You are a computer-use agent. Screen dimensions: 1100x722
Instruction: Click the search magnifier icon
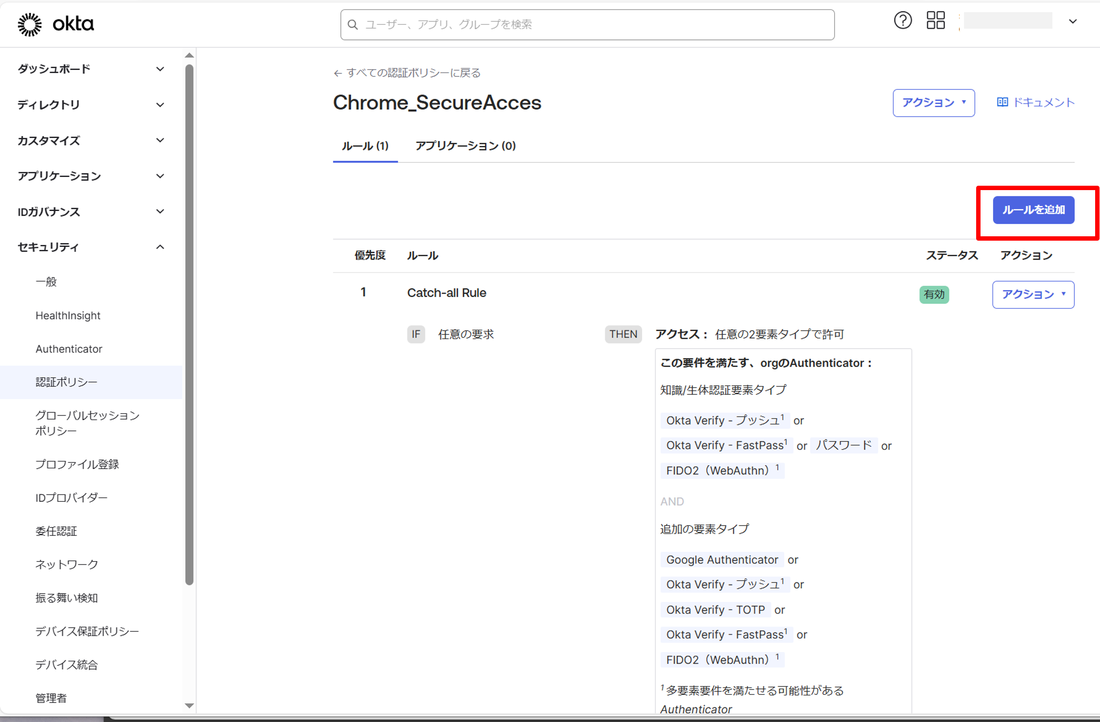point(353,25)
